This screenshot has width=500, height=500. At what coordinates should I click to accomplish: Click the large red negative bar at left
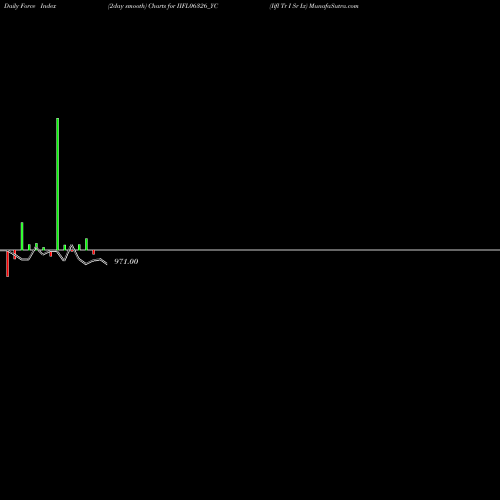[x=8, y=263]
